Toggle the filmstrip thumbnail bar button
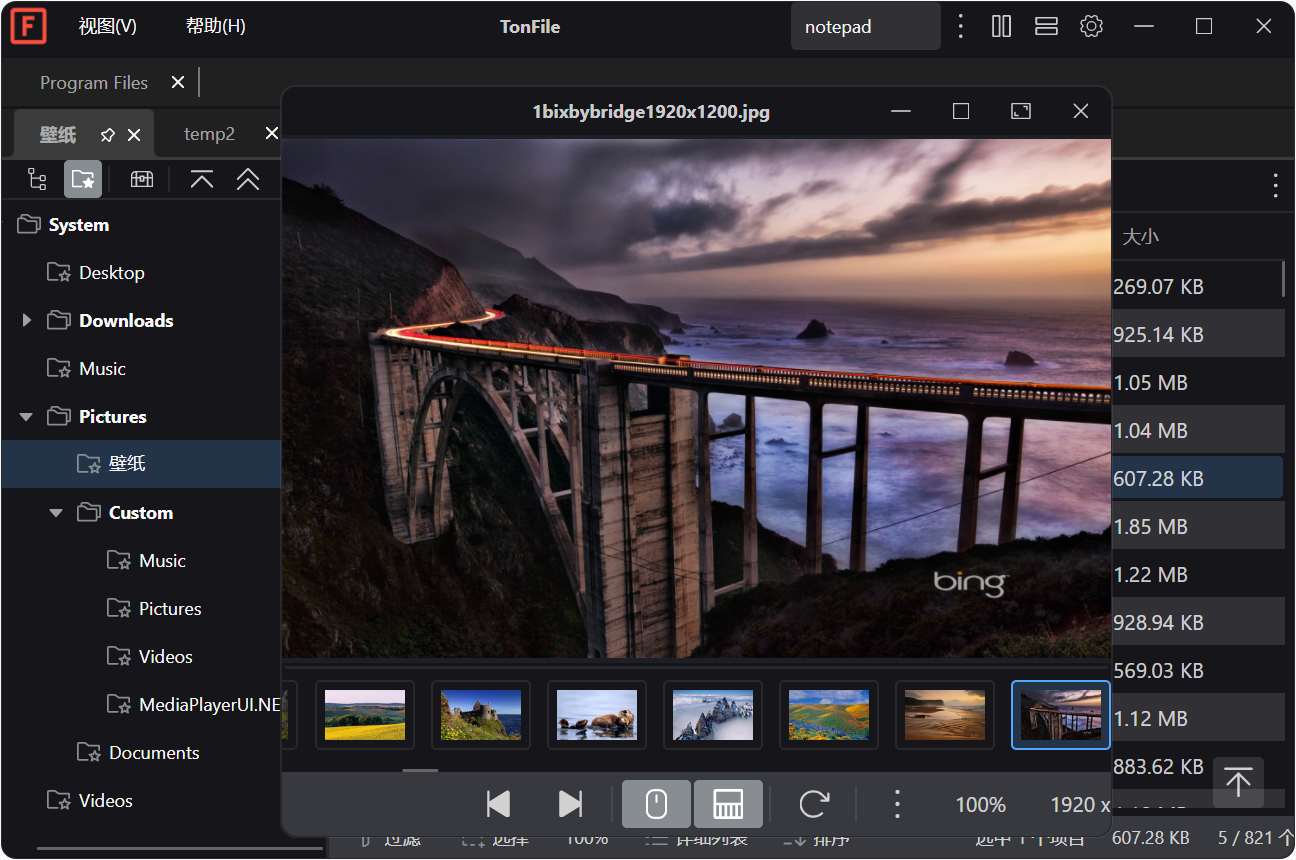This screenshot has width=1296, height=860. click(728, 804)
